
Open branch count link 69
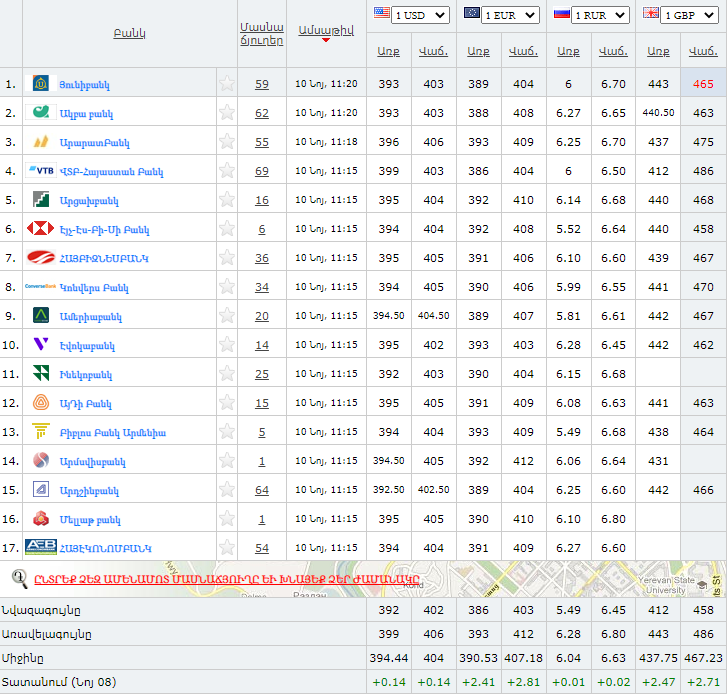point(262,171)
